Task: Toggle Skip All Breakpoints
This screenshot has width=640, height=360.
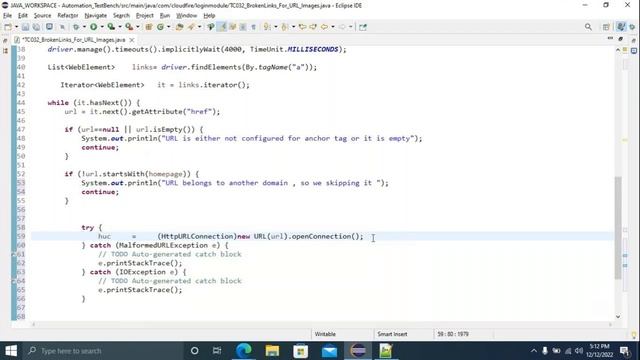Action: point(62,27)
